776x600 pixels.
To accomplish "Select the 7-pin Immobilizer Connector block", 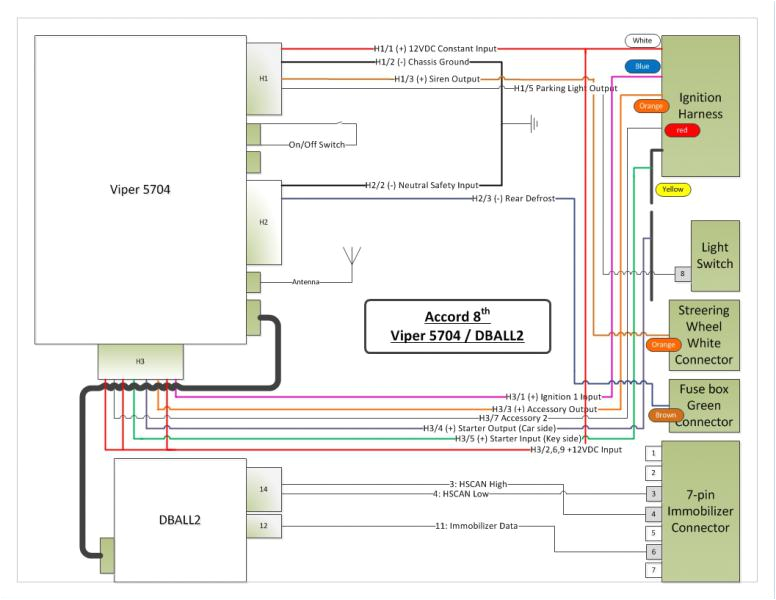I will click(x=708, y=510).
